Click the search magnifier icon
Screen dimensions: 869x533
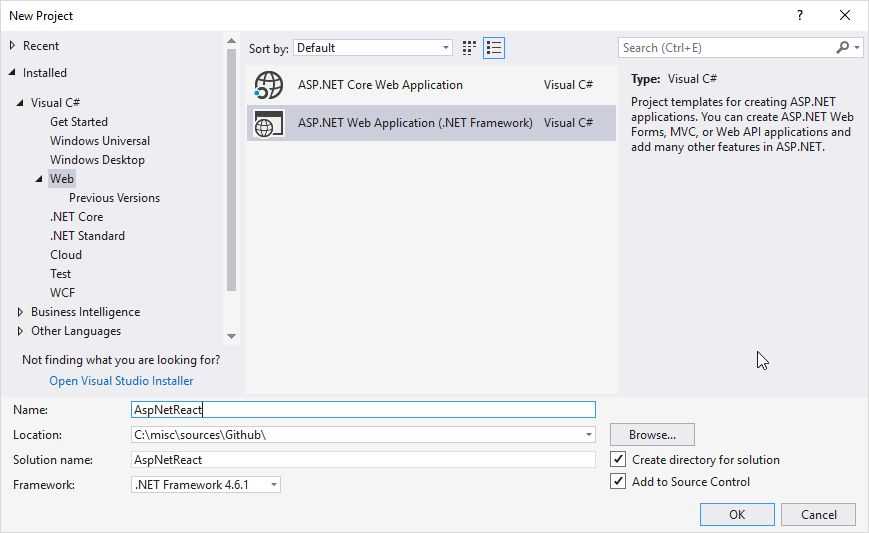[843, 48]
